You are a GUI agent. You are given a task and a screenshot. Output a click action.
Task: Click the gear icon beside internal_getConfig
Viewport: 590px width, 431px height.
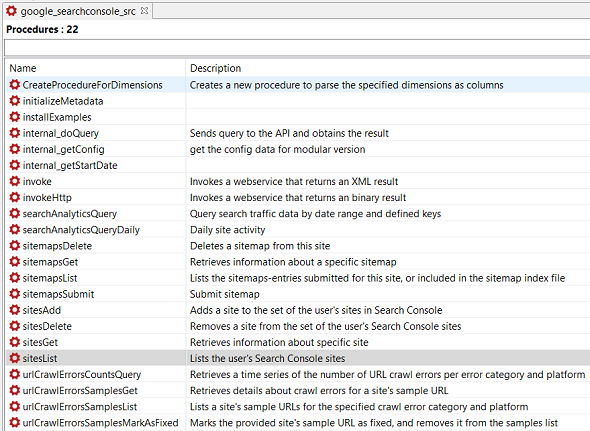(x=14, y=149)
